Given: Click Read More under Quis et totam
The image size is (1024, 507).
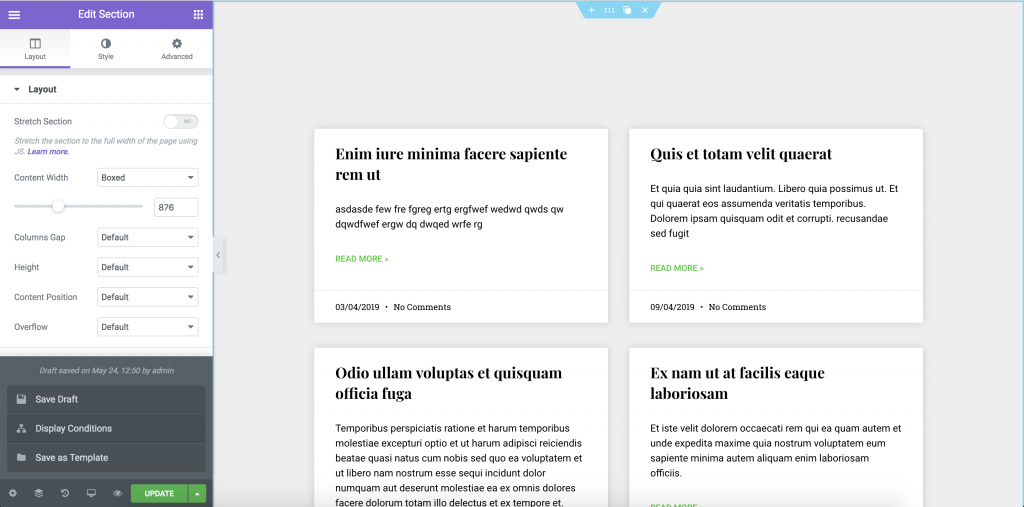Looking at the screenshot, I should (677, 268).
